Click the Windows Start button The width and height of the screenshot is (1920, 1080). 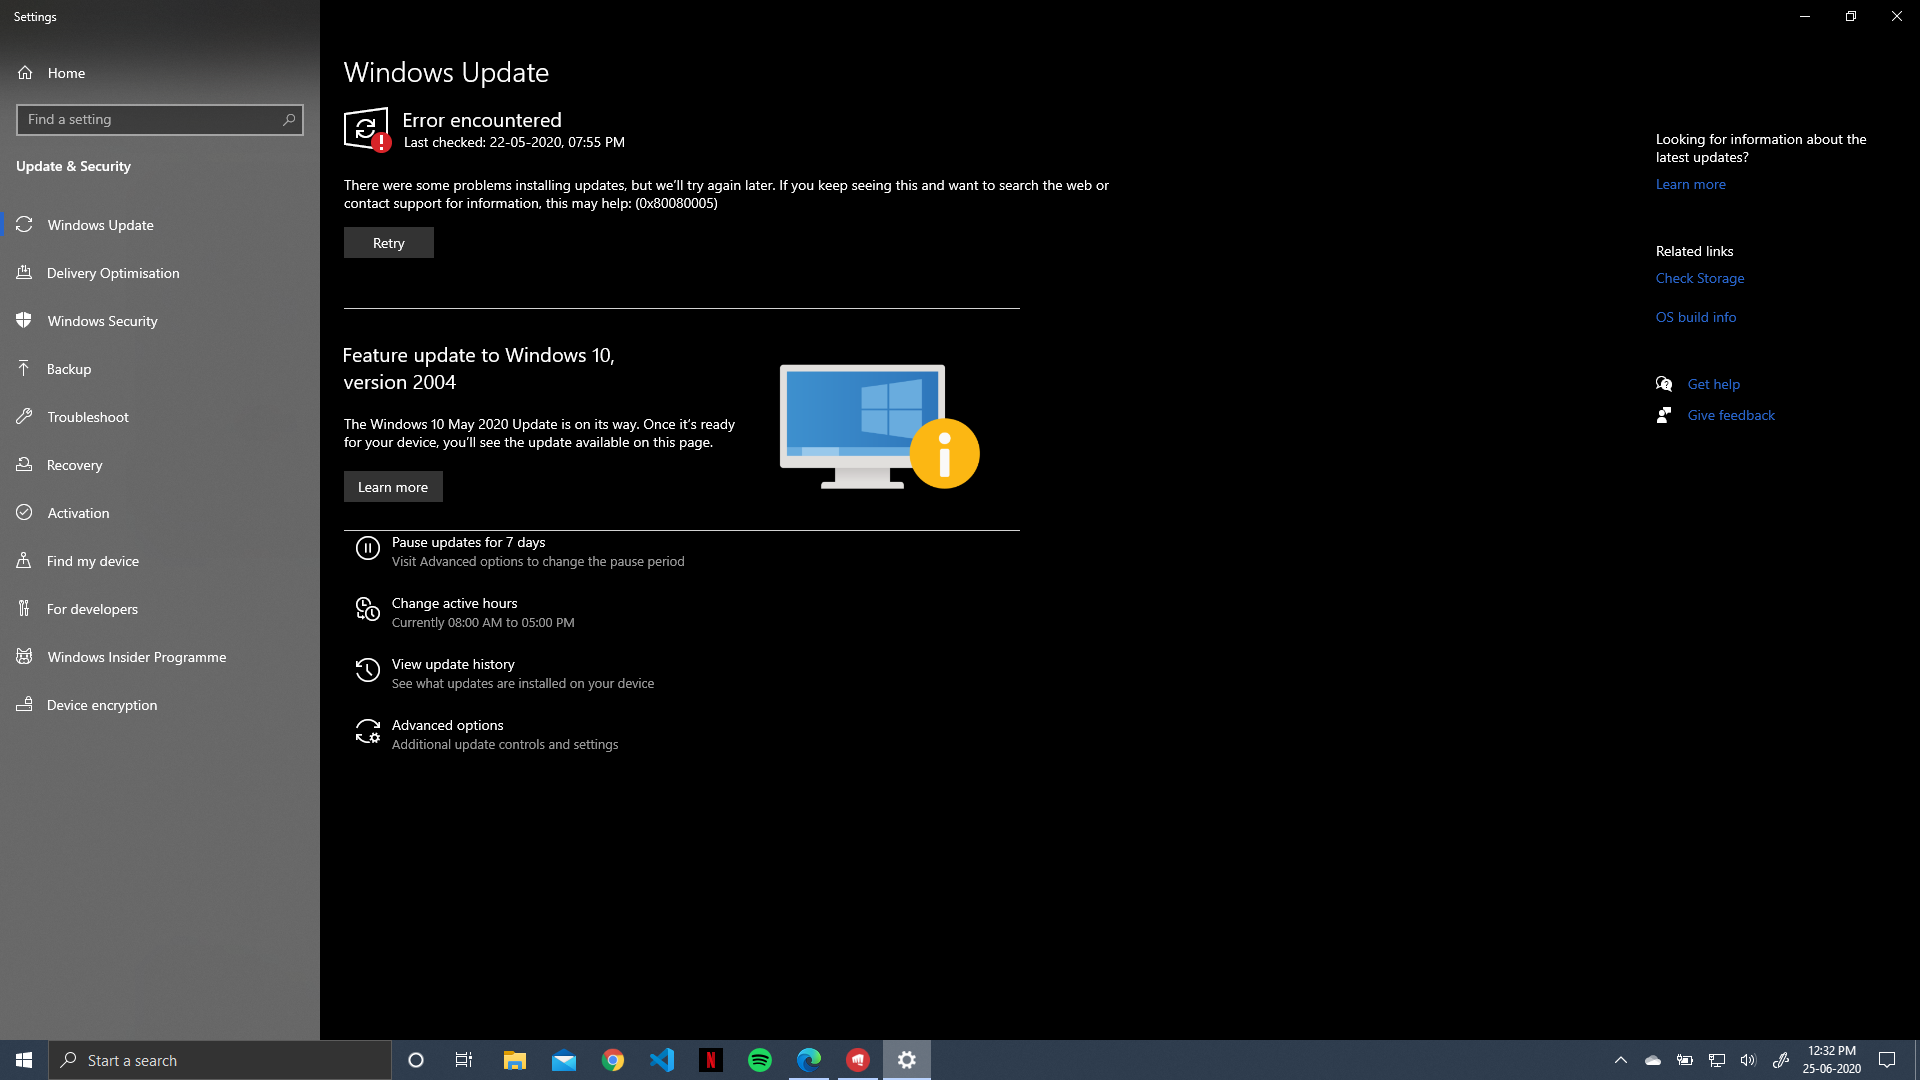pyautogui.click(x=24, y=1060)
